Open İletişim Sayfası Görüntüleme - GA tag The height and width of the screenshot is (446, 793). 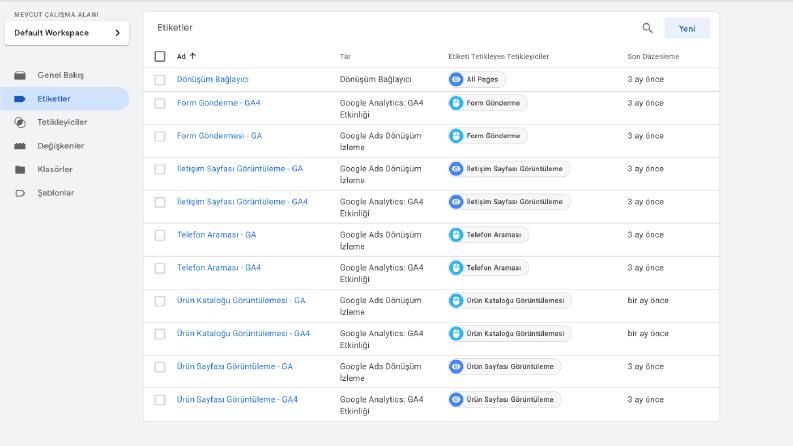point(240,169)
